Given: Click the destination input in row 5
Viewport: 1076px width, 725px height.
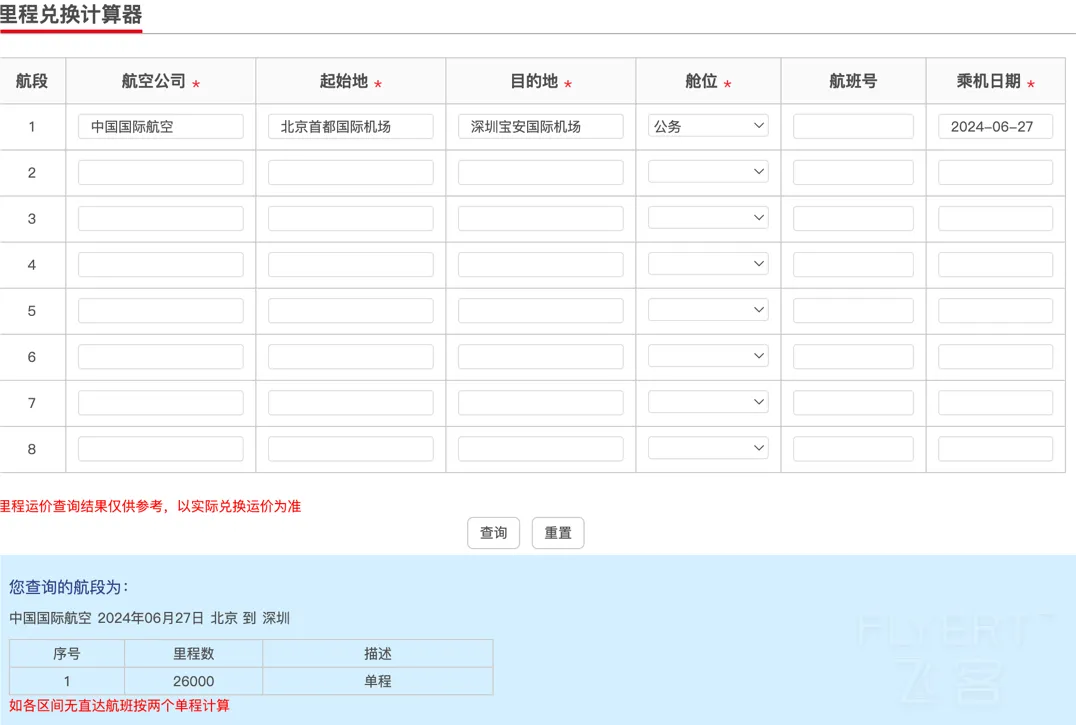Looking at the screenshot, I should click(541, 310).
